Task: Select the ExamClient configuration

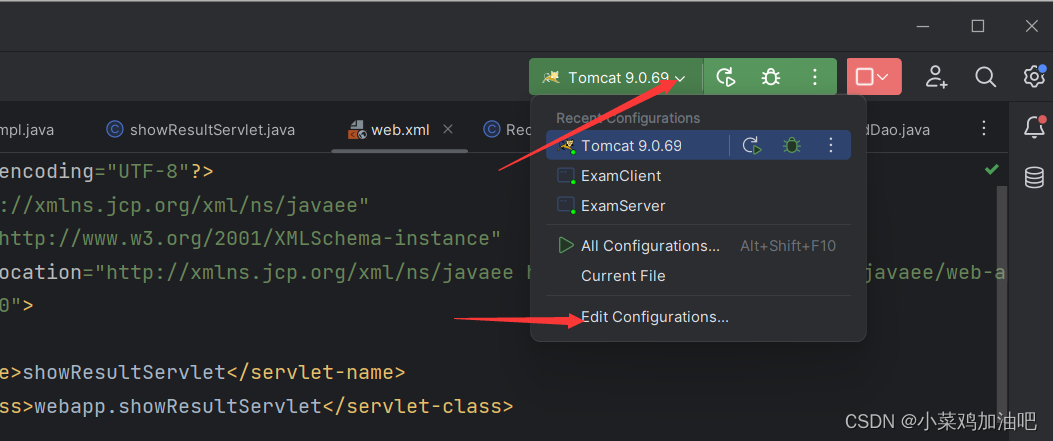Action: (x=698, y=176)
